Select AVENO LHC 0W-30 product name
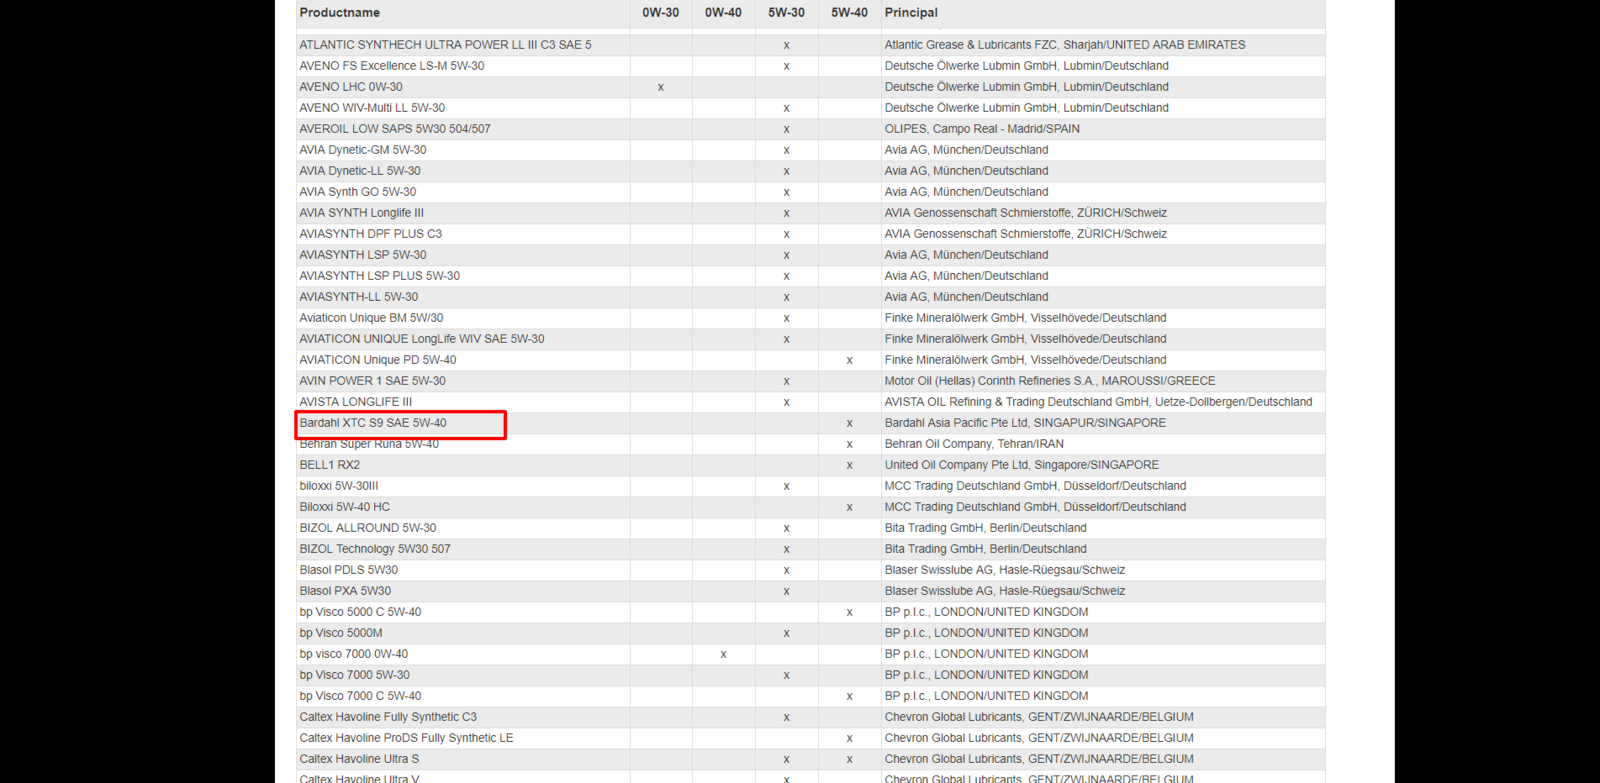Screen dimensions: 1600x783 351,87
